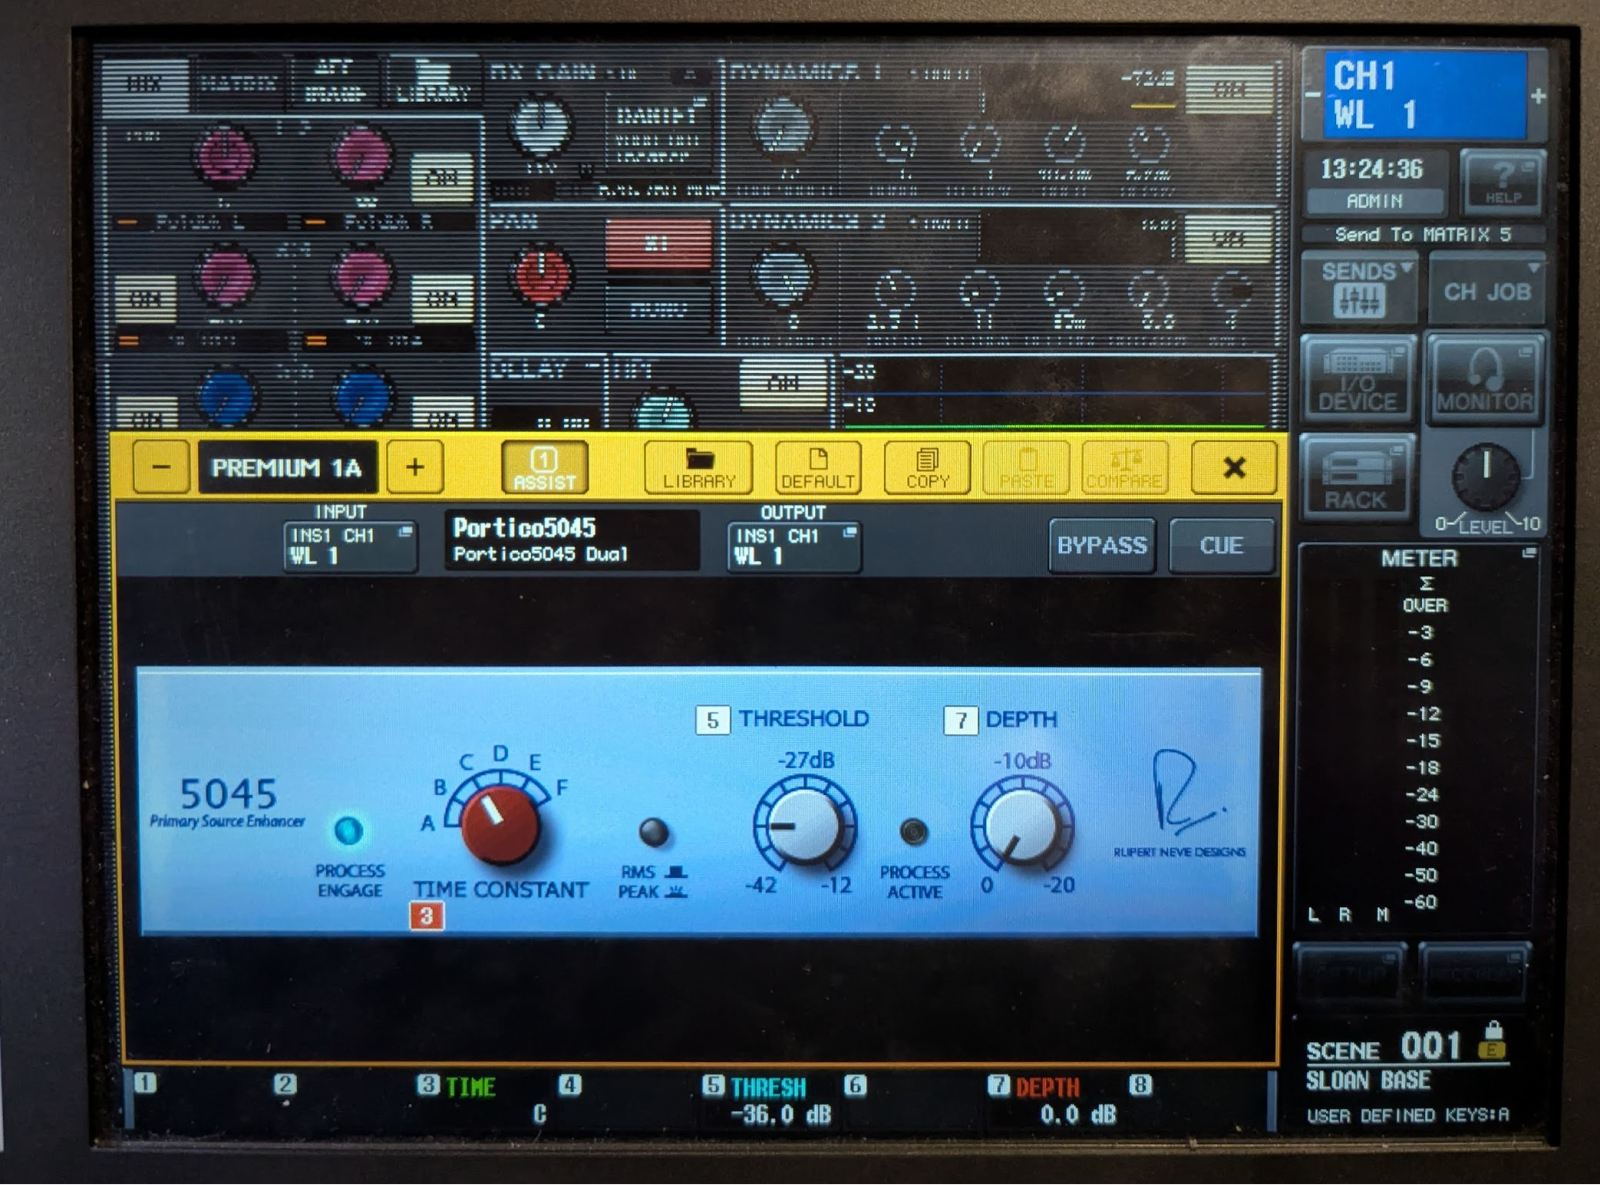Toggle plug-in BYPASS
This screenshot has height=1185, width=1600.
[1102, 545]
